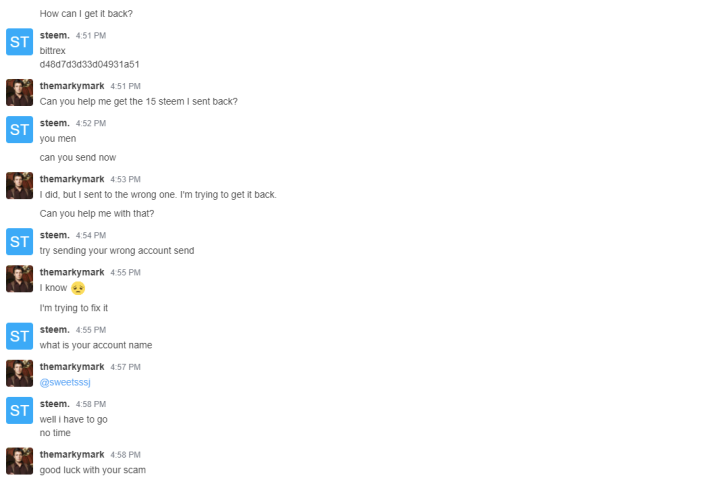Click the 4:54 PM message timestamp
This screenshot has height=484, width=721.
91,236
